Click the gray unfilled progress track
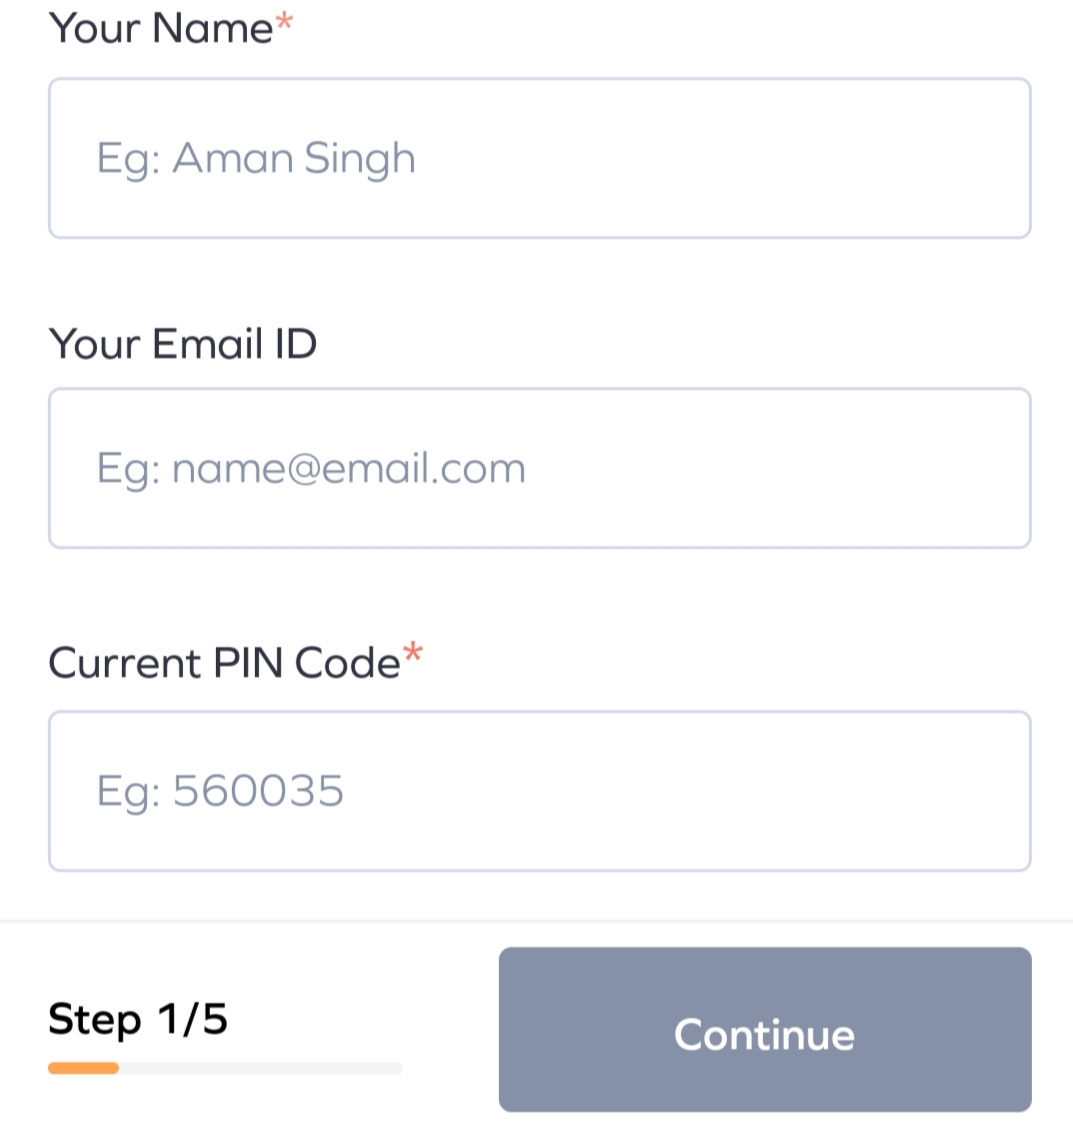Screen dimensions: 1073x1121 click(260, 1068)
